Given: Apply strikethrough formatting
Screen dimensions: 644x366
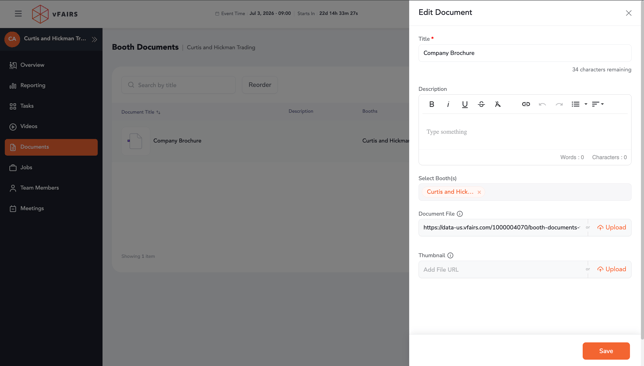Looking at the screenshot, I should point(481,104).
